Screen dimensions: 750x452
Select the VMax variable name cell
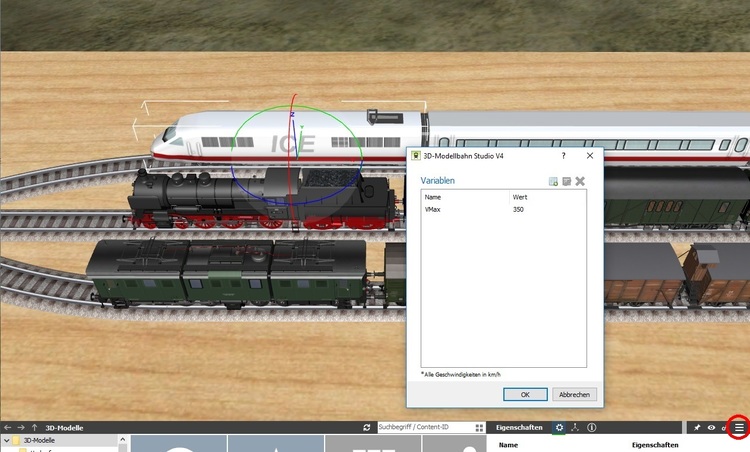[x=432, y=209]
